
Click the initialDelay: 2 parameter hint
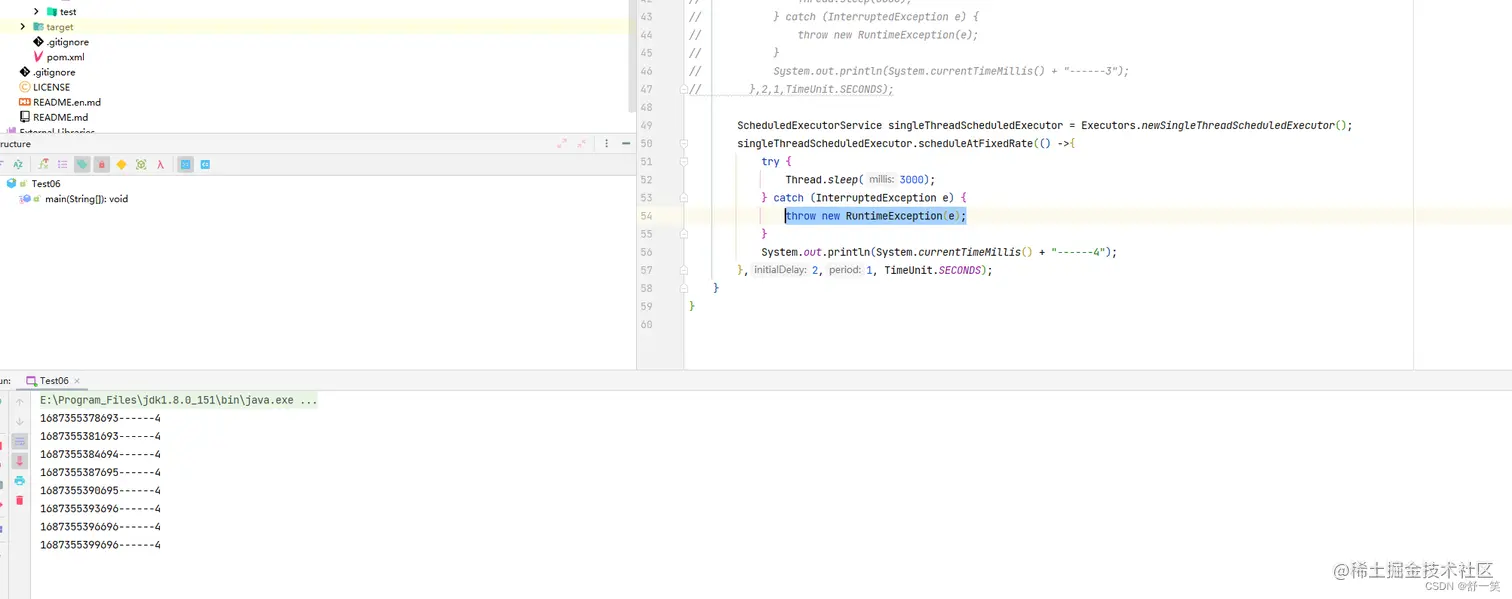(x=787, y=270)
